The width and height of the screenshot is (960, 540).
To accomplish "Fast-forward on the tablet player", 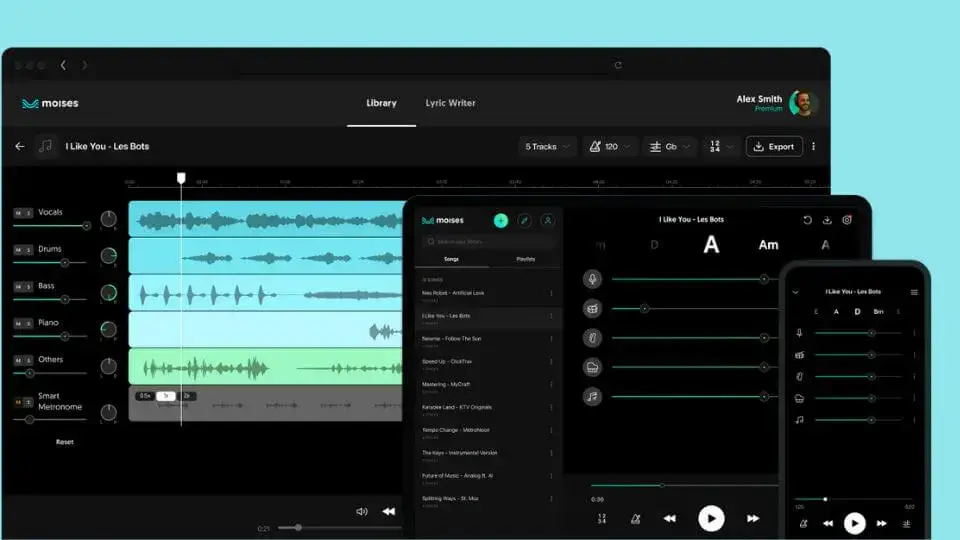I will (753, 519).
